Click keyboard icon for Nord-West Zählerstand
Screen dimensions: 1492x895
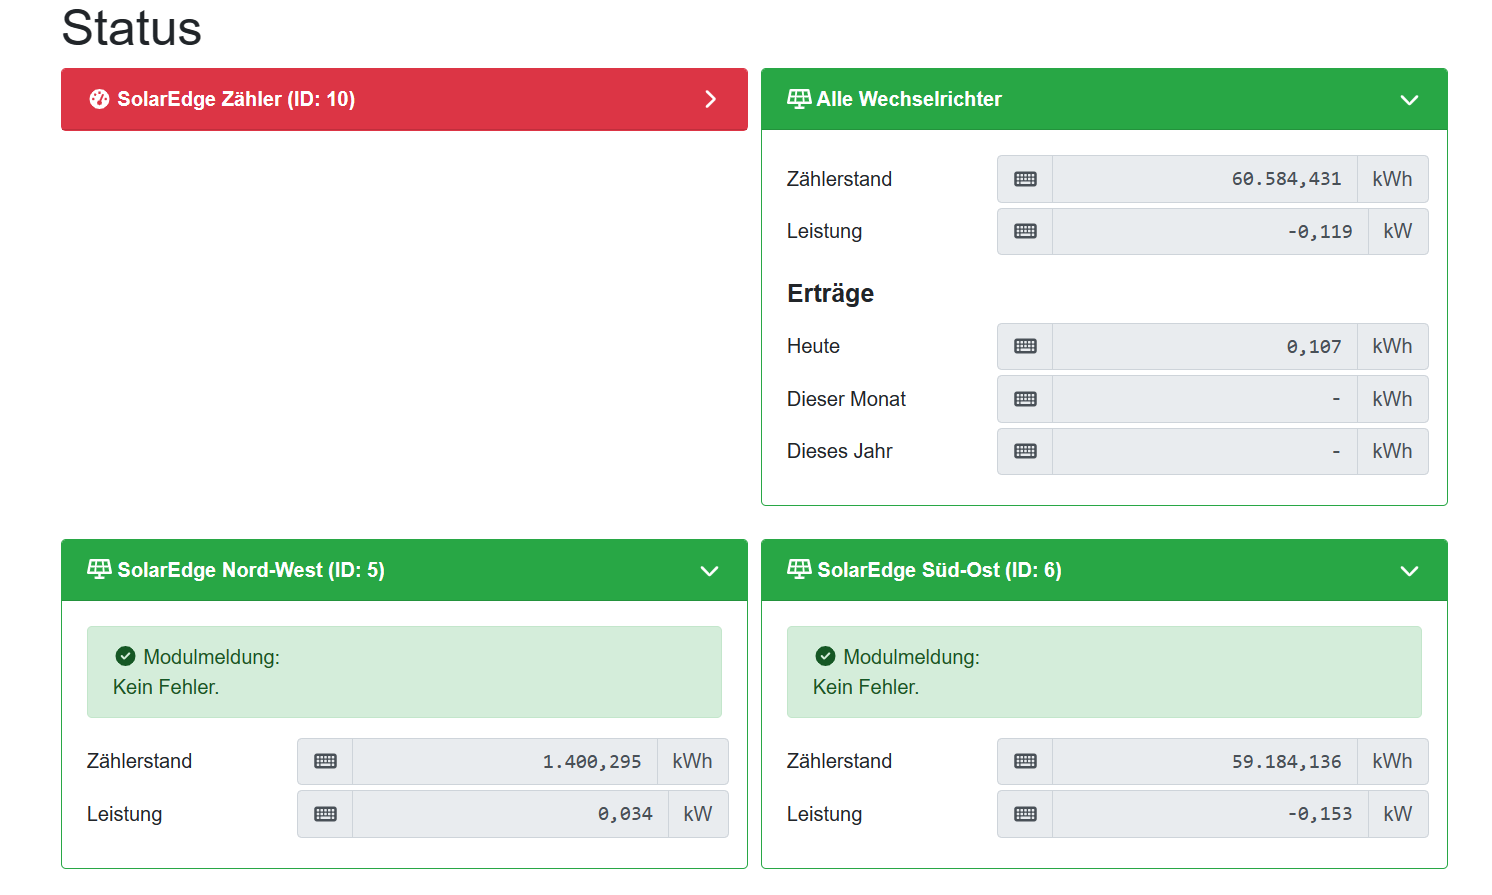[325, 761]
